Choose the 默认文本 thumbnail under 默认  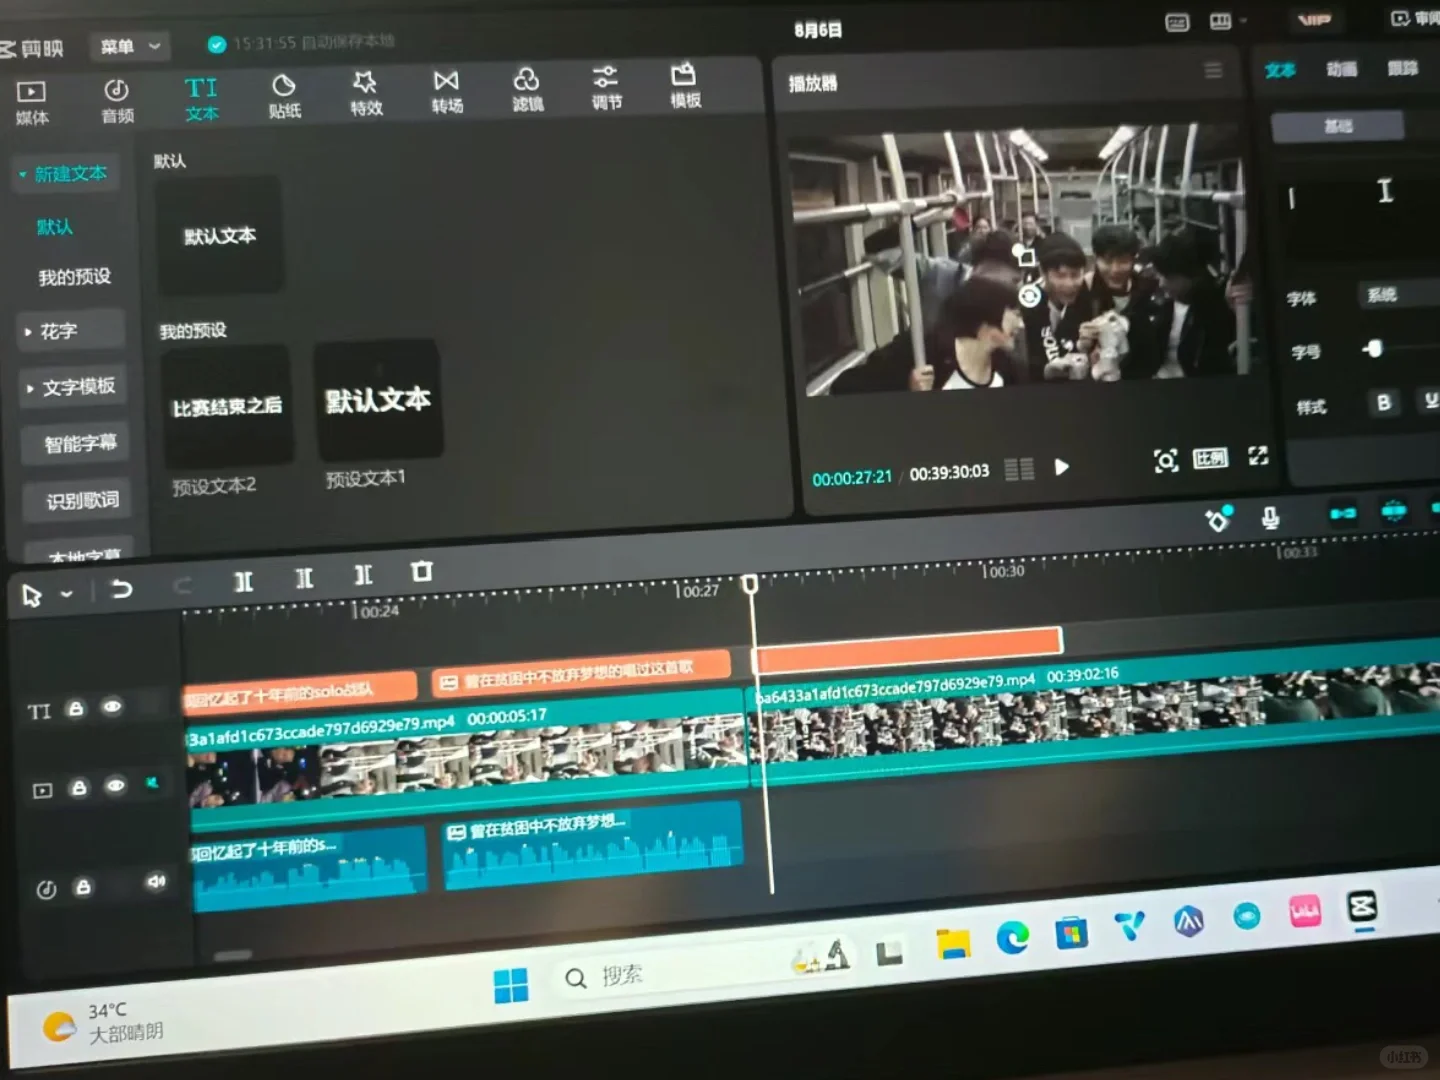[219, 236]
